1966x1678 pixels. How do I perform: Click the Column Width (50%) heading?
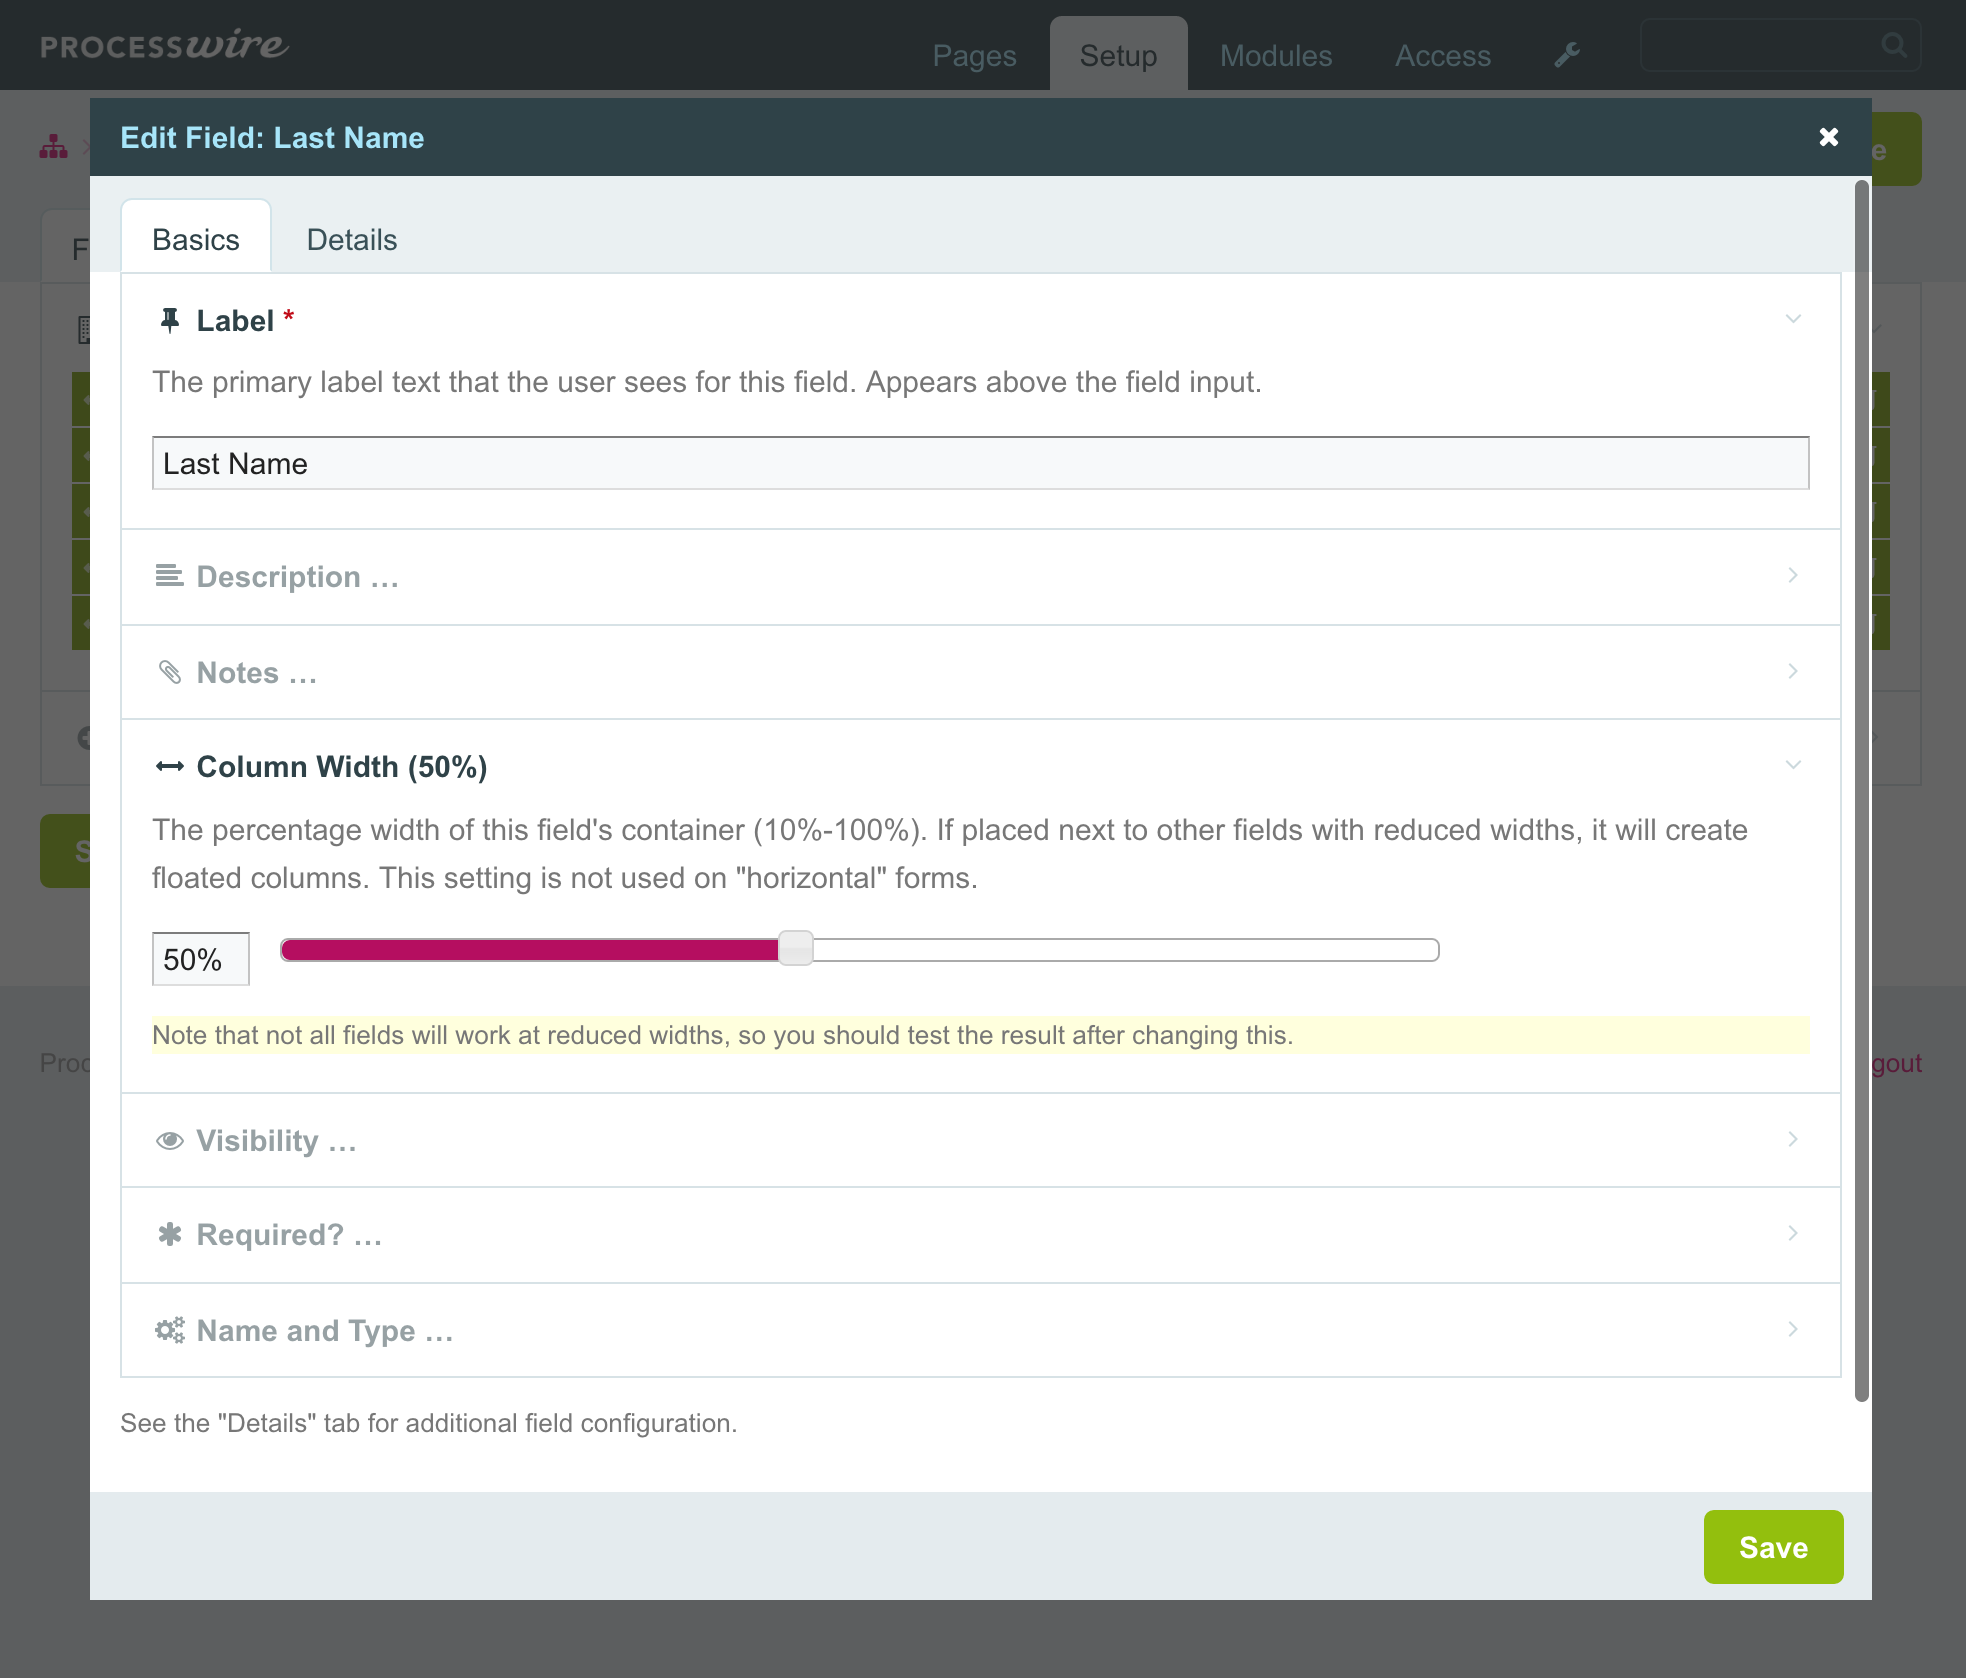(342, 767)
